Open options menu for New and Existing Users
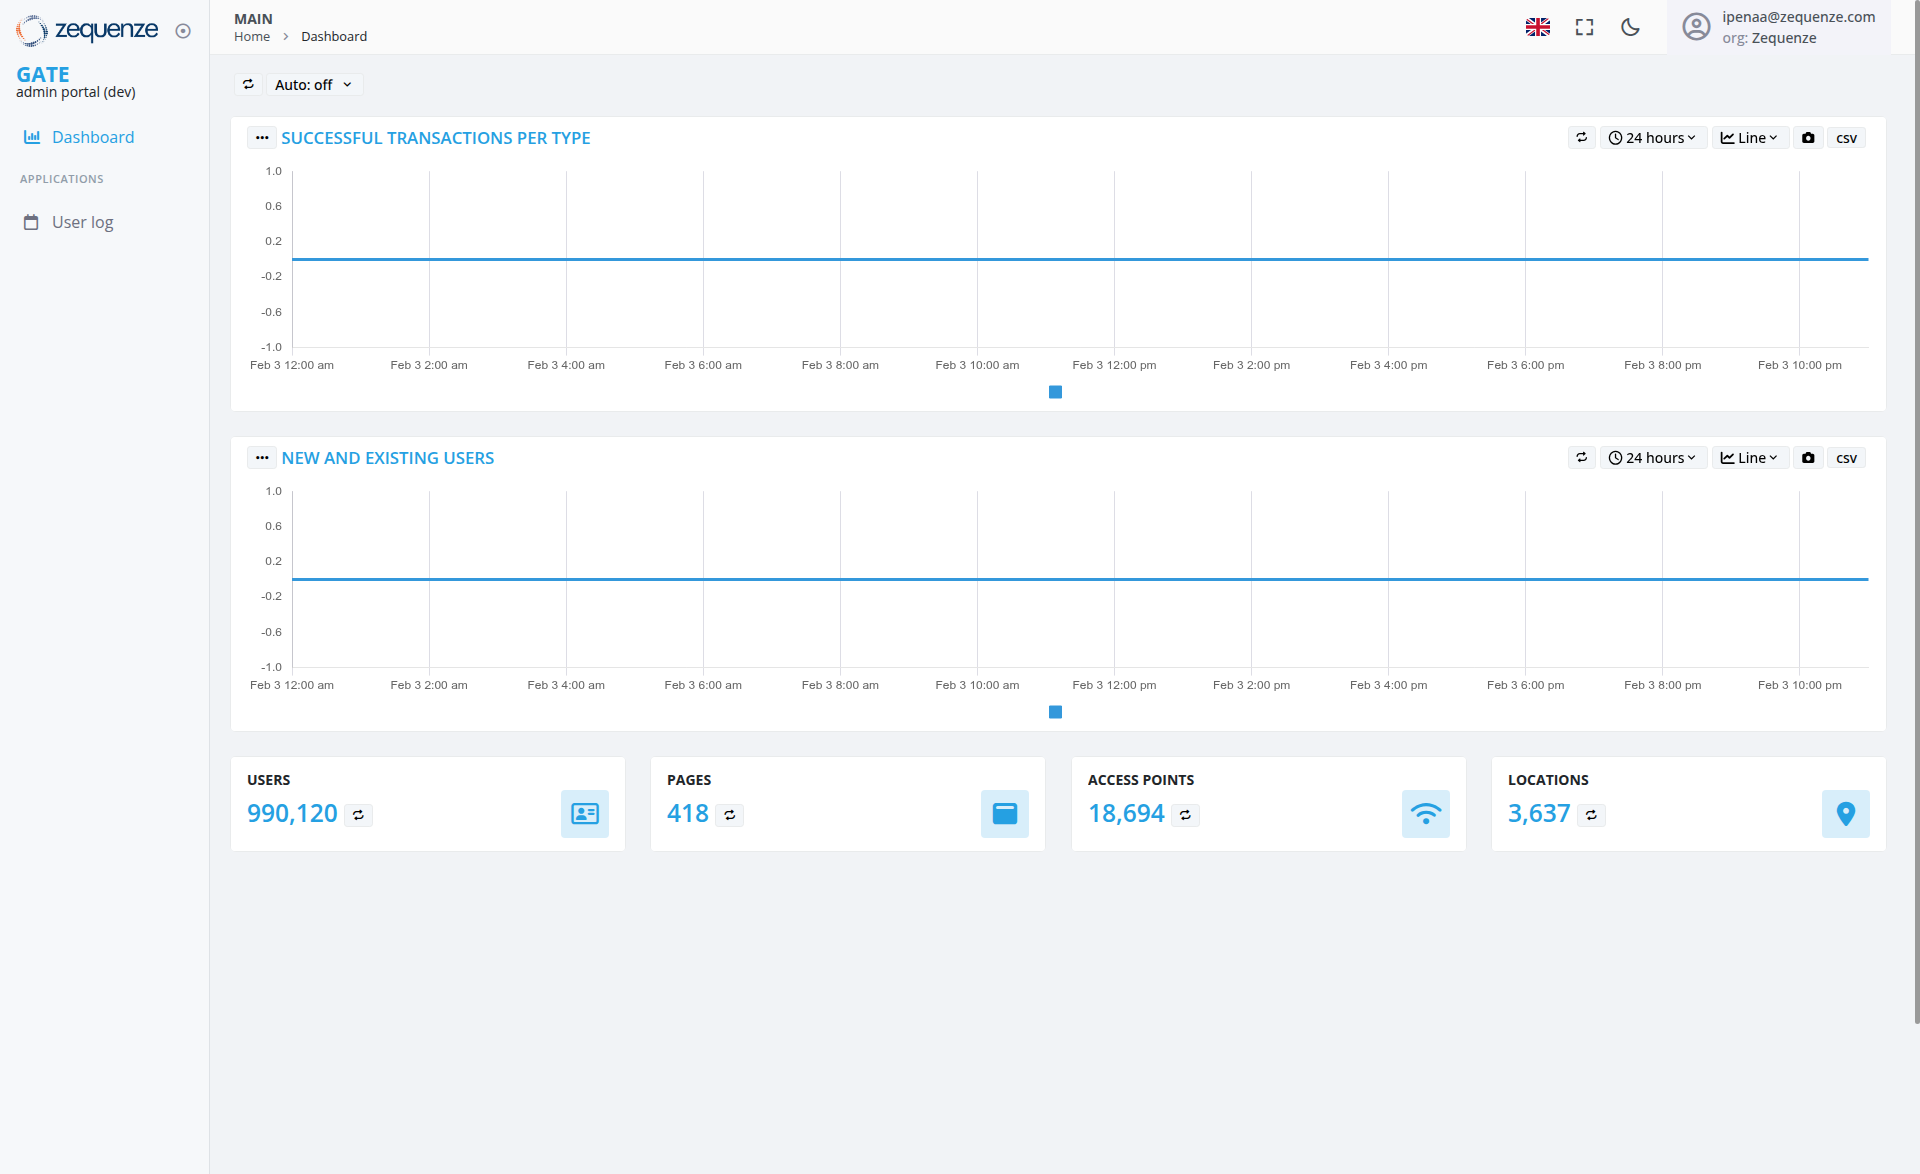This screenshot has height=1174, width=1920. pos(262,458)
